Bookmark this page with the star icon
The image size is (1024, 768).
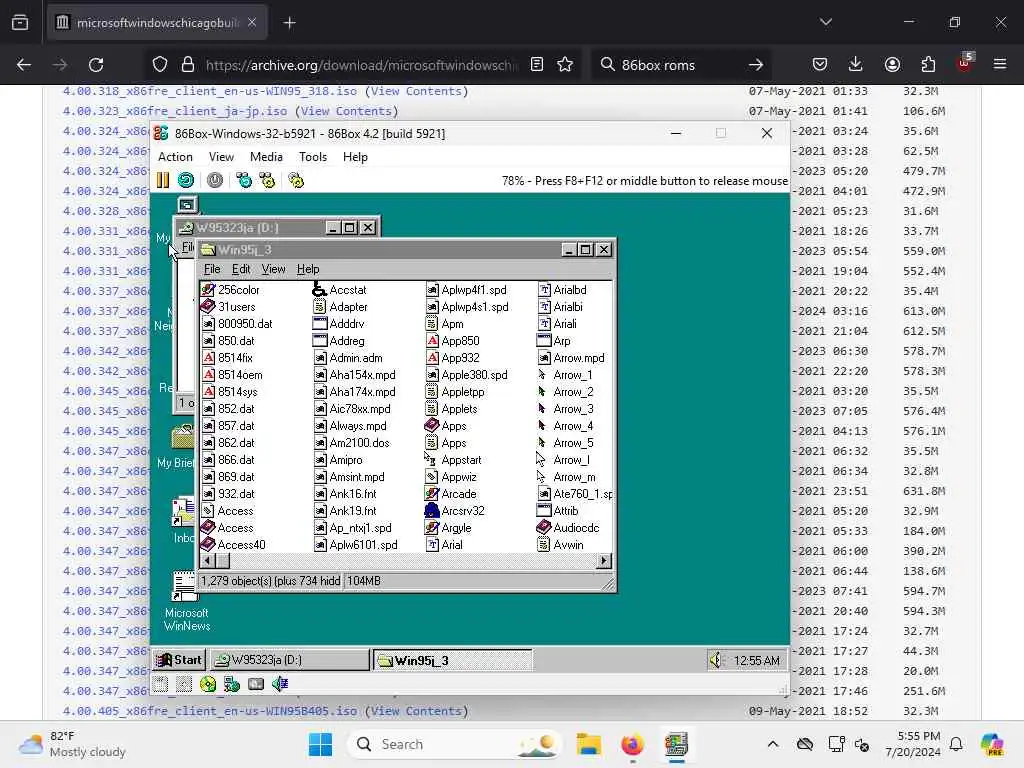click(565, 65)
